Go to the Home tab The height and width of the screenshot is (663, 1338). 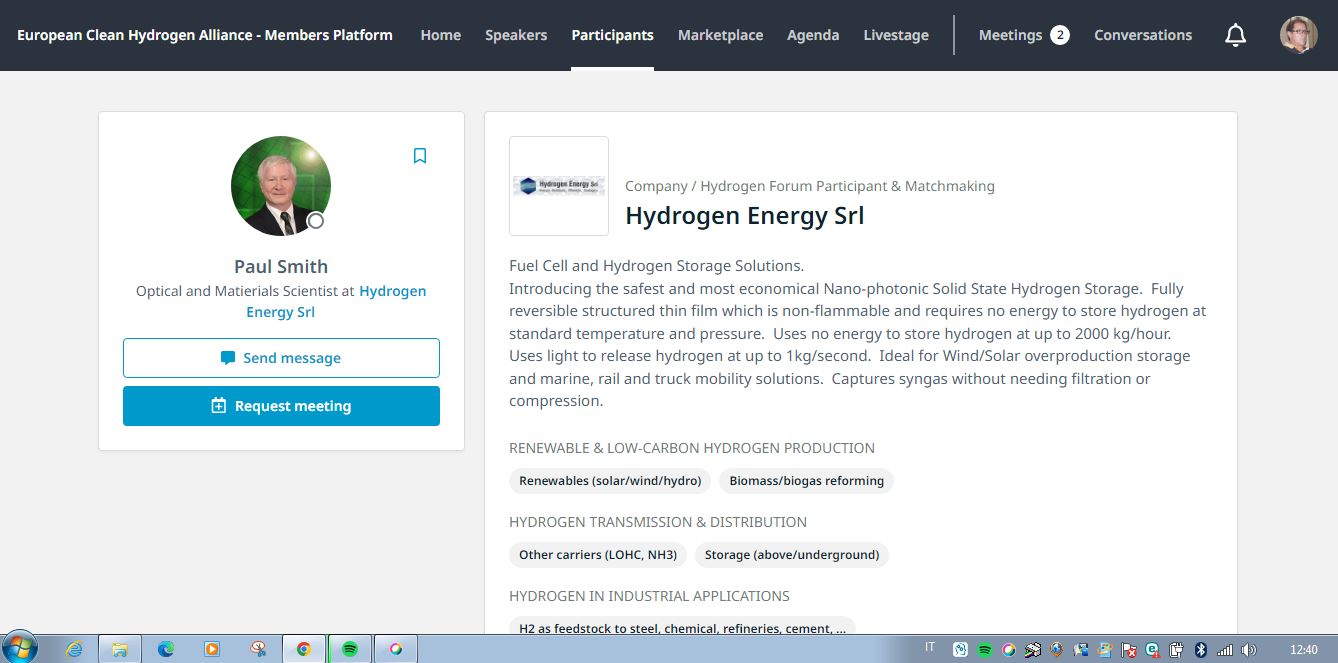click(x=441, y=35)
